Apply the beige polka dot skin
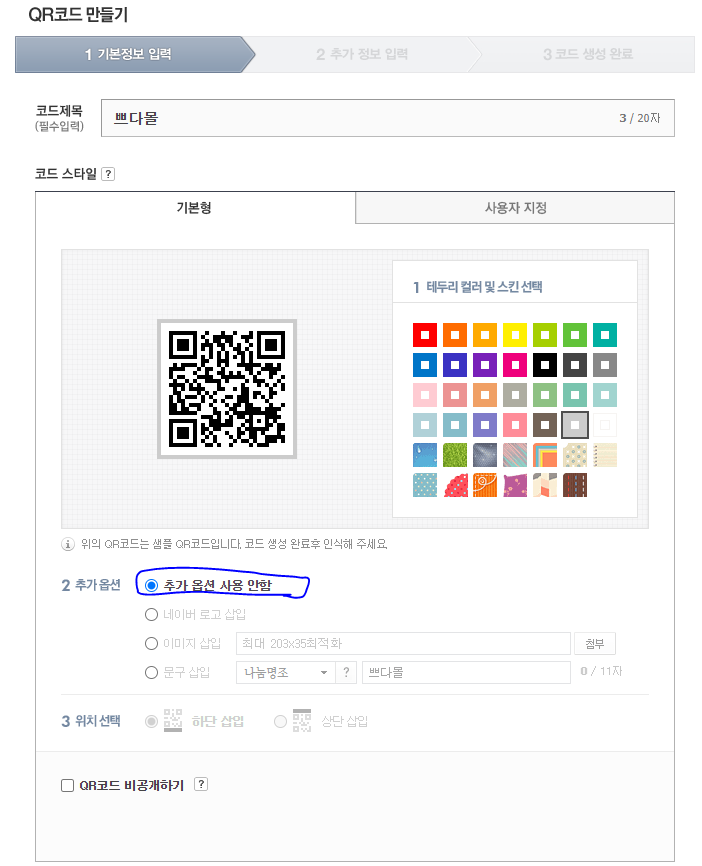 pos(574,455)
